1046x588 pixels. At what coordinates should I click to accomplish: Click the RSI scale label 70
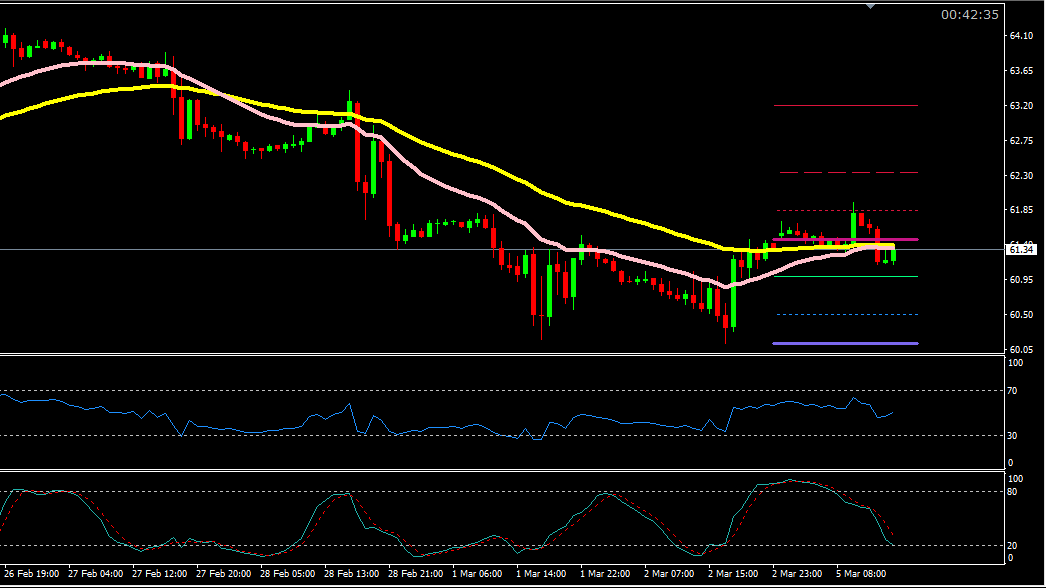tap(1013, 391)
